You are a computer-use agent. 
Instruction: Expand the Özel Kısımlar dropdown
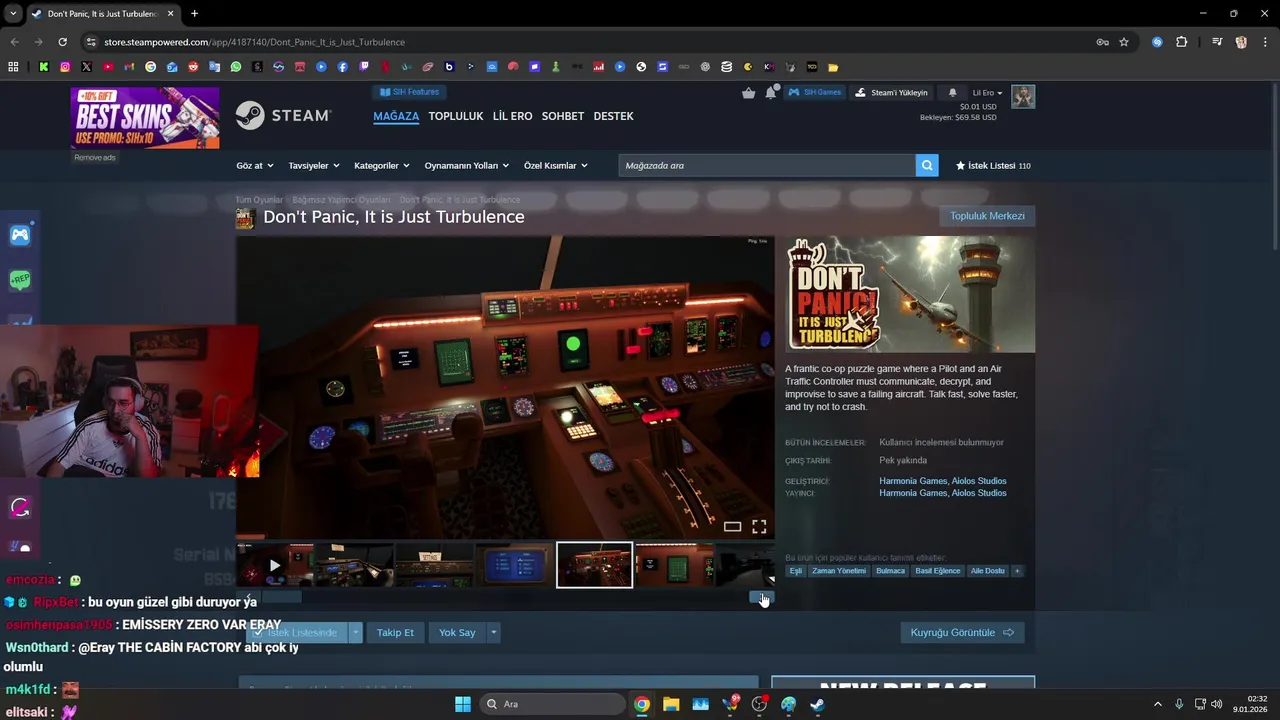click(555, 166)
